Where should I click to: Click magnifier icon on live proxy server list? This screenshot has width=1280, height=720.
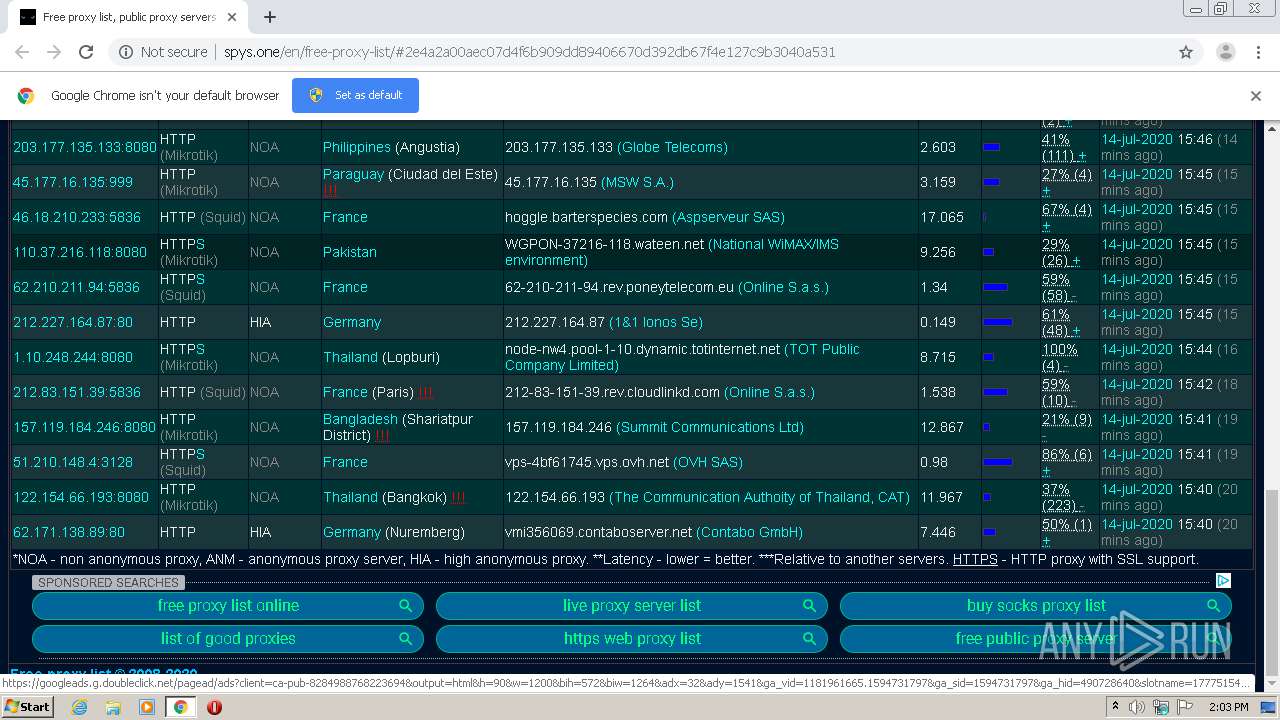coord(809,606)
